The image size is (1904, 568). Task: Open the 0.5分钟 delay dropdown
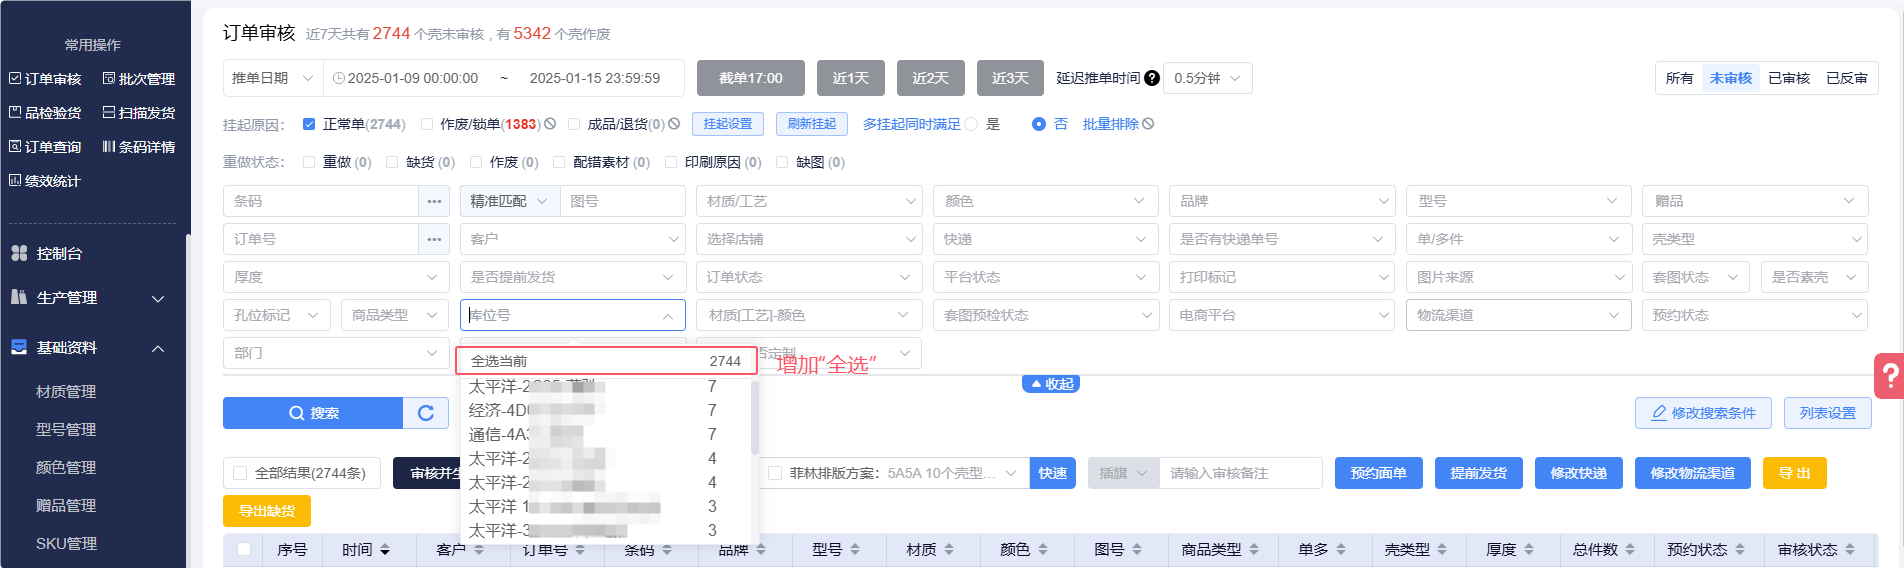[1207, 78]
